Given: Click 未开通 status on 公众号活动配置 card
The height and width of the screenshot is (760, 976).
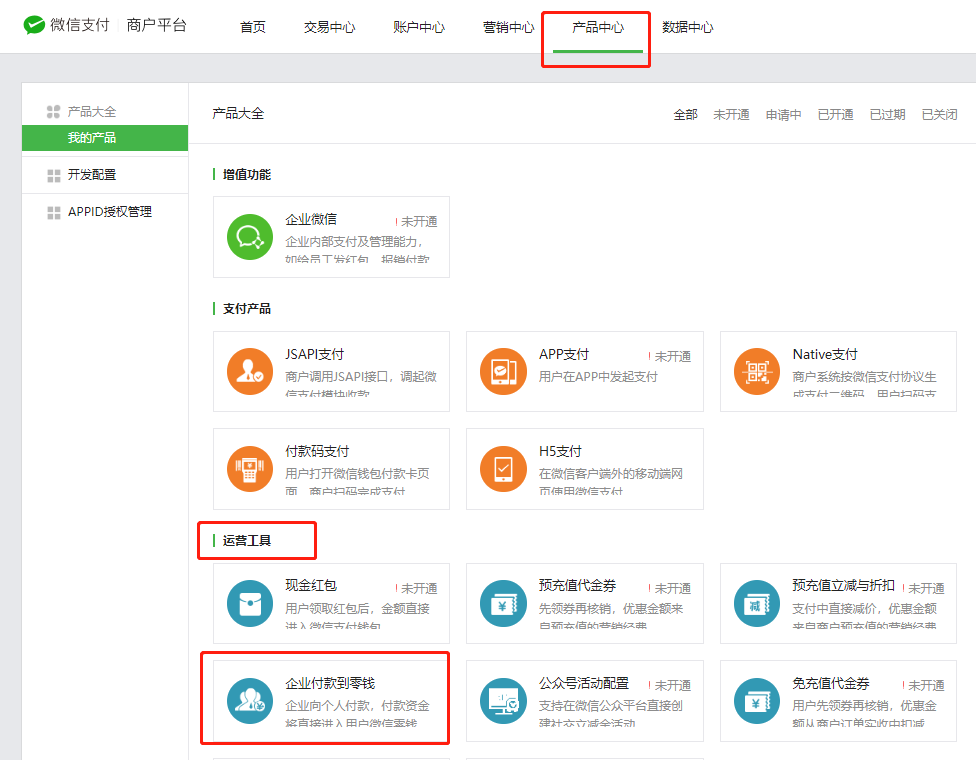Looking at the screenshot, I should coord(672,685).
